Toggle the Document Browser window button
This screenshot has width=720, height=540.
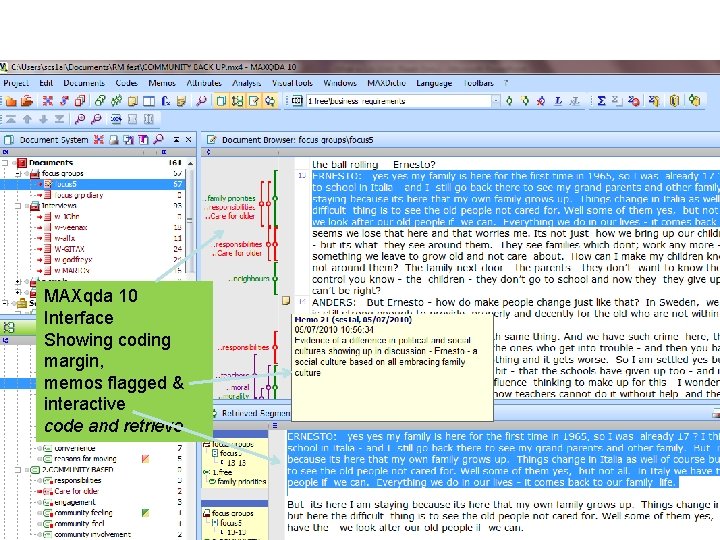[x=253, y=101]
